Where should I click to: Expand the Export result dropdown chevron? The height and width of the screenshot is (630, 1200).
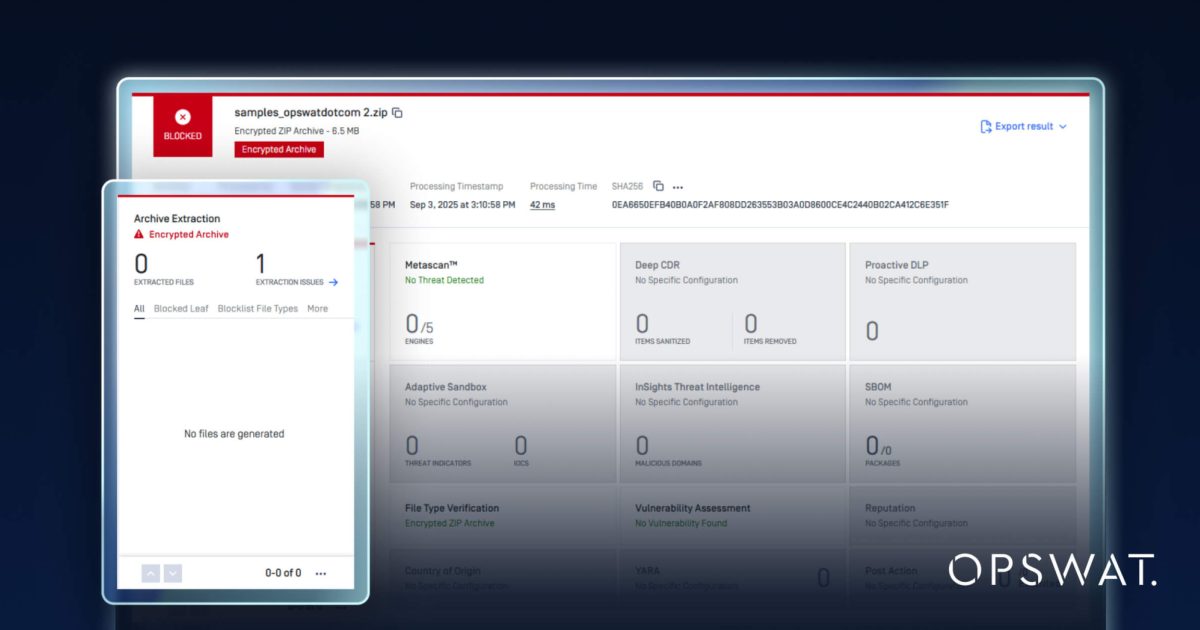[1062, 127]
